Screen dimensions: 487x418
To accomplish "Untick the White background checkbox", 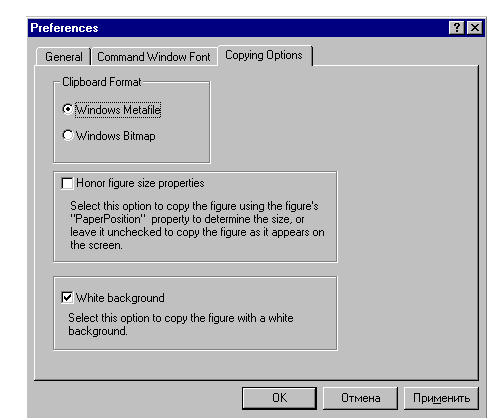I will click(x=67, y=297).
